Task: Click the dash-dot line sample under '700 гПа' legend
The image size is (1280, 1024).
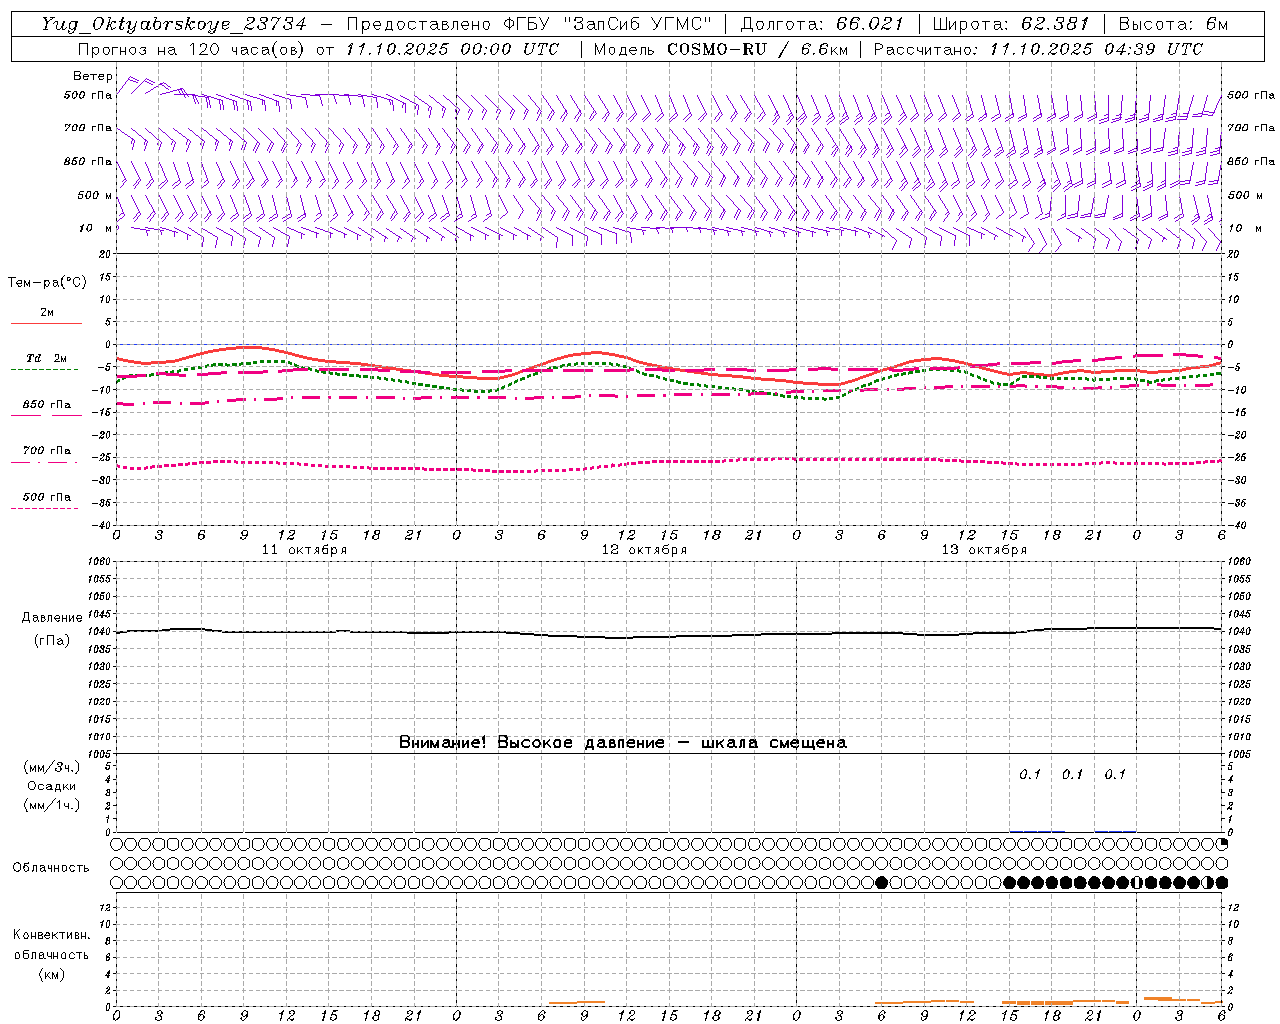Action: click(44, 462)
